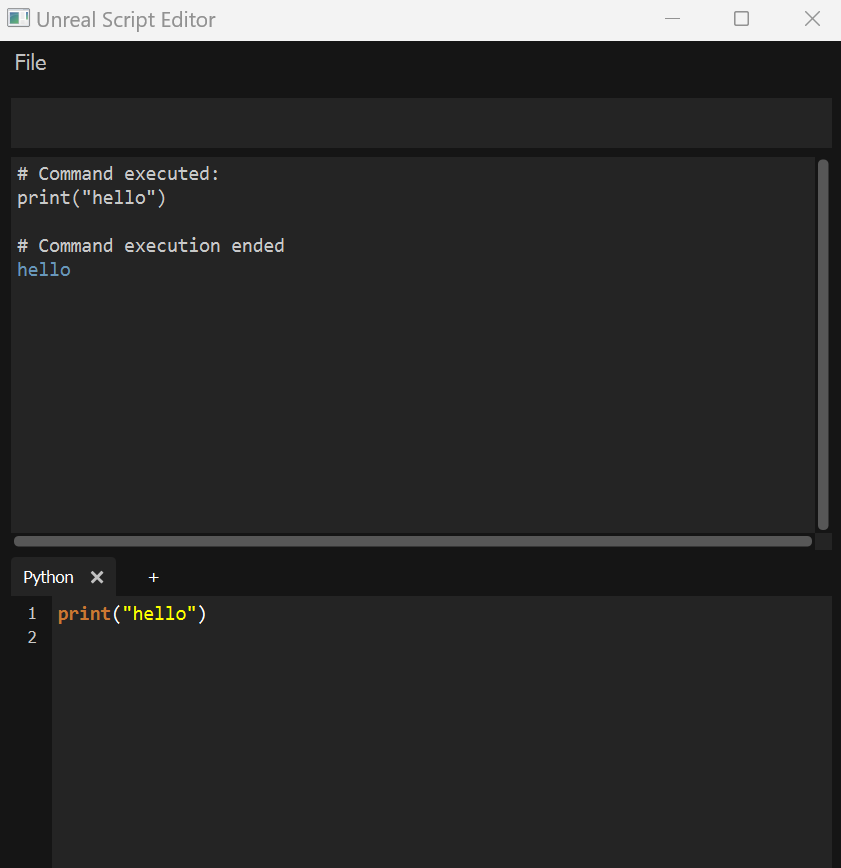
Task: Click the horizontal scrollbar under the output log
Action: pyautogui.click(x=412, y=541)
